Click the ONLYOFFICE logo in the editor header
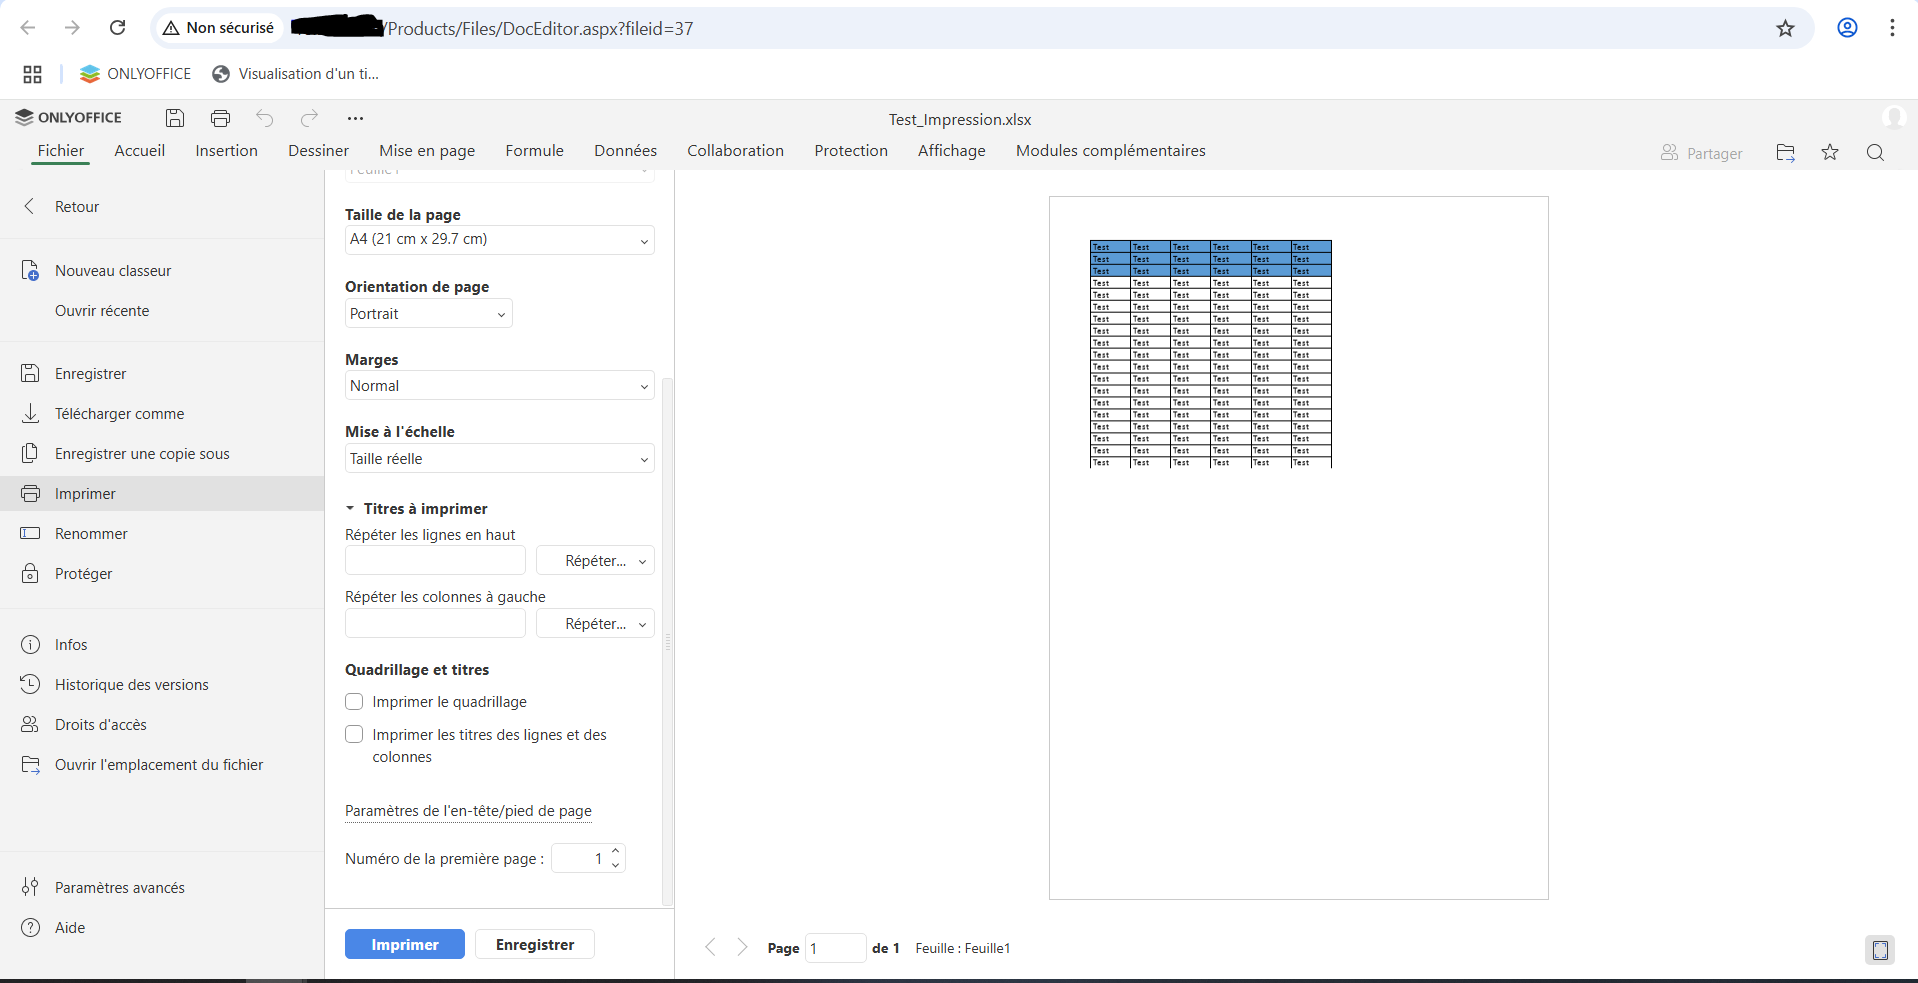This screenshot has width=1918, height=983. pos(68,117)
